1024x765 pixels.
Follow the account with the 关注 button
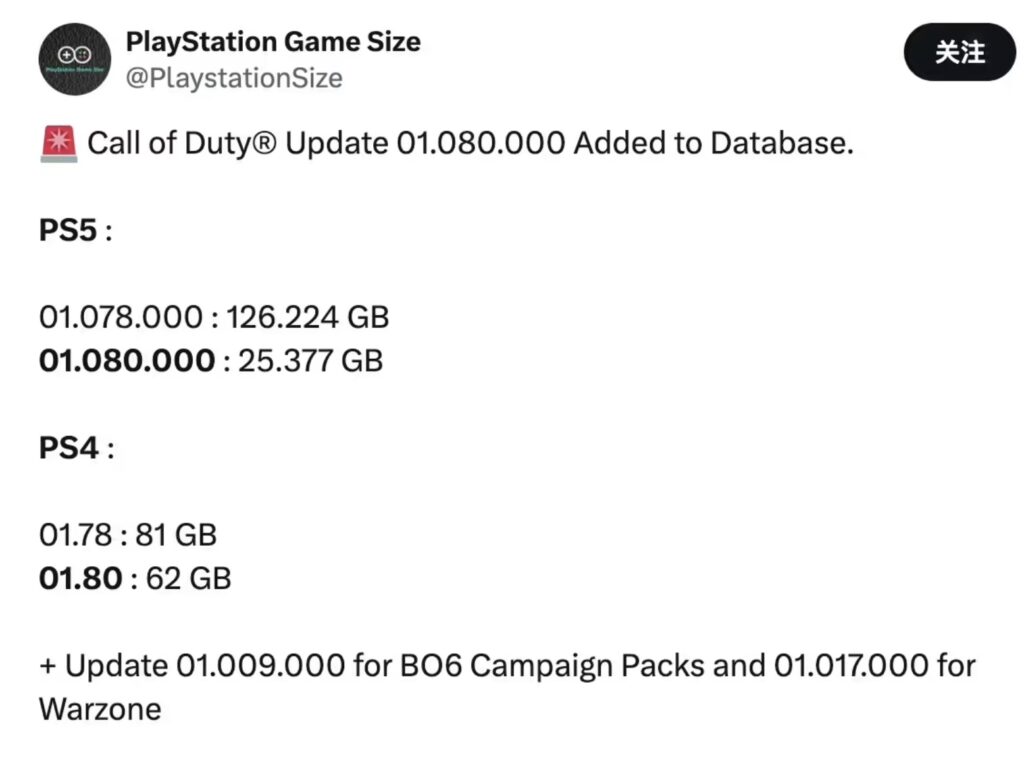959,52
